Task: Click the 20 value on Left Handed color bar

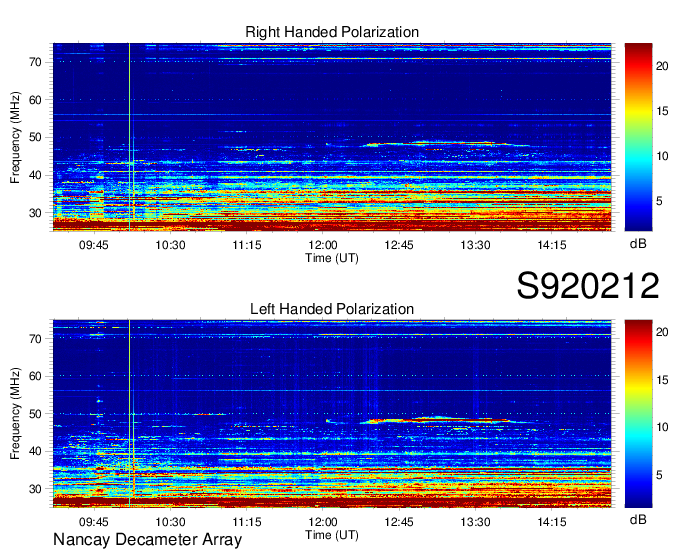Action: (x=662, y=332)
